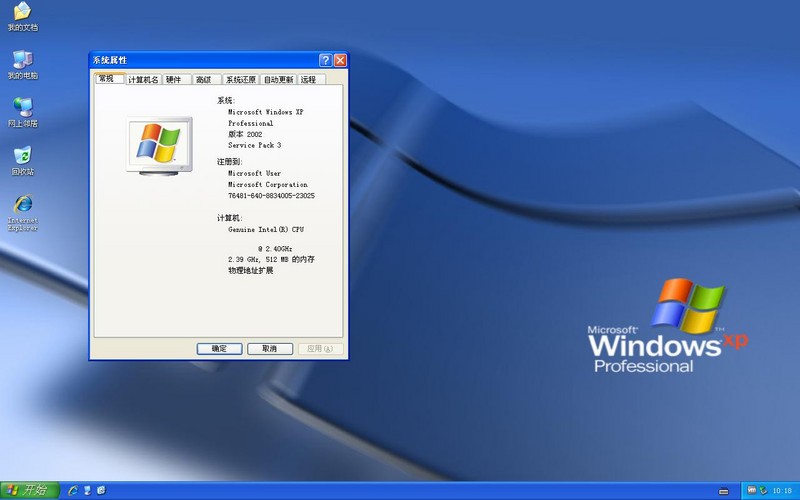Select the Internet Explorer desktop icon
800x500 pixels.
tap(22, 213)
